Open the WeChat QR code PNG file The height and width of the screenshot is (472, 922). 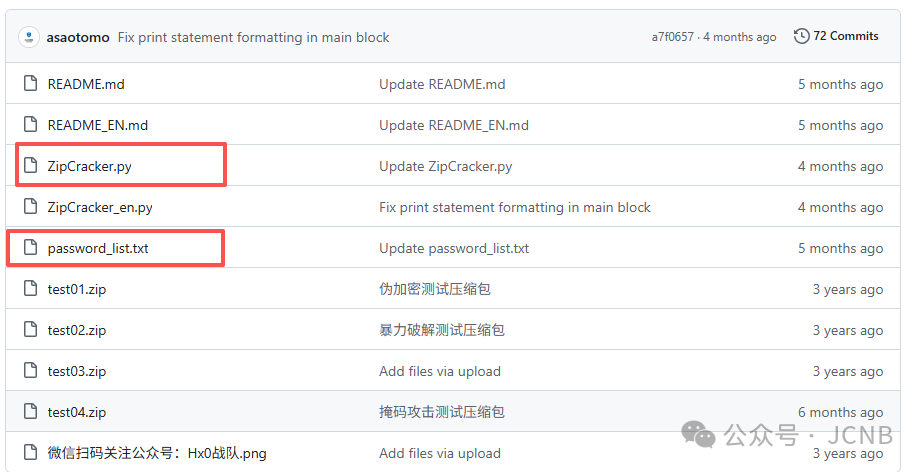click(x=157, y=453)
